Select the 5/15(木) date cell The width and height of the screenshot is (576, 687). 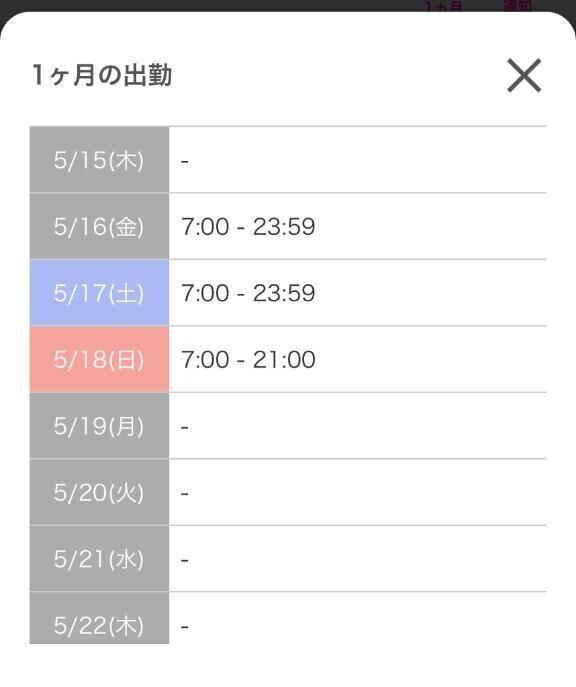99,159
